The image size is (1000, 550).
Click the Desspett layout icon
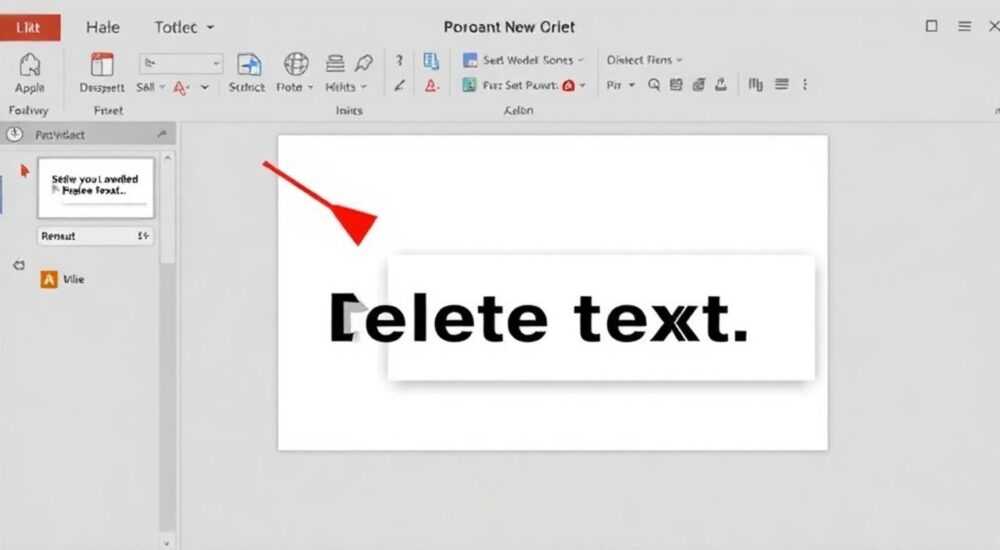click(102, 65)
